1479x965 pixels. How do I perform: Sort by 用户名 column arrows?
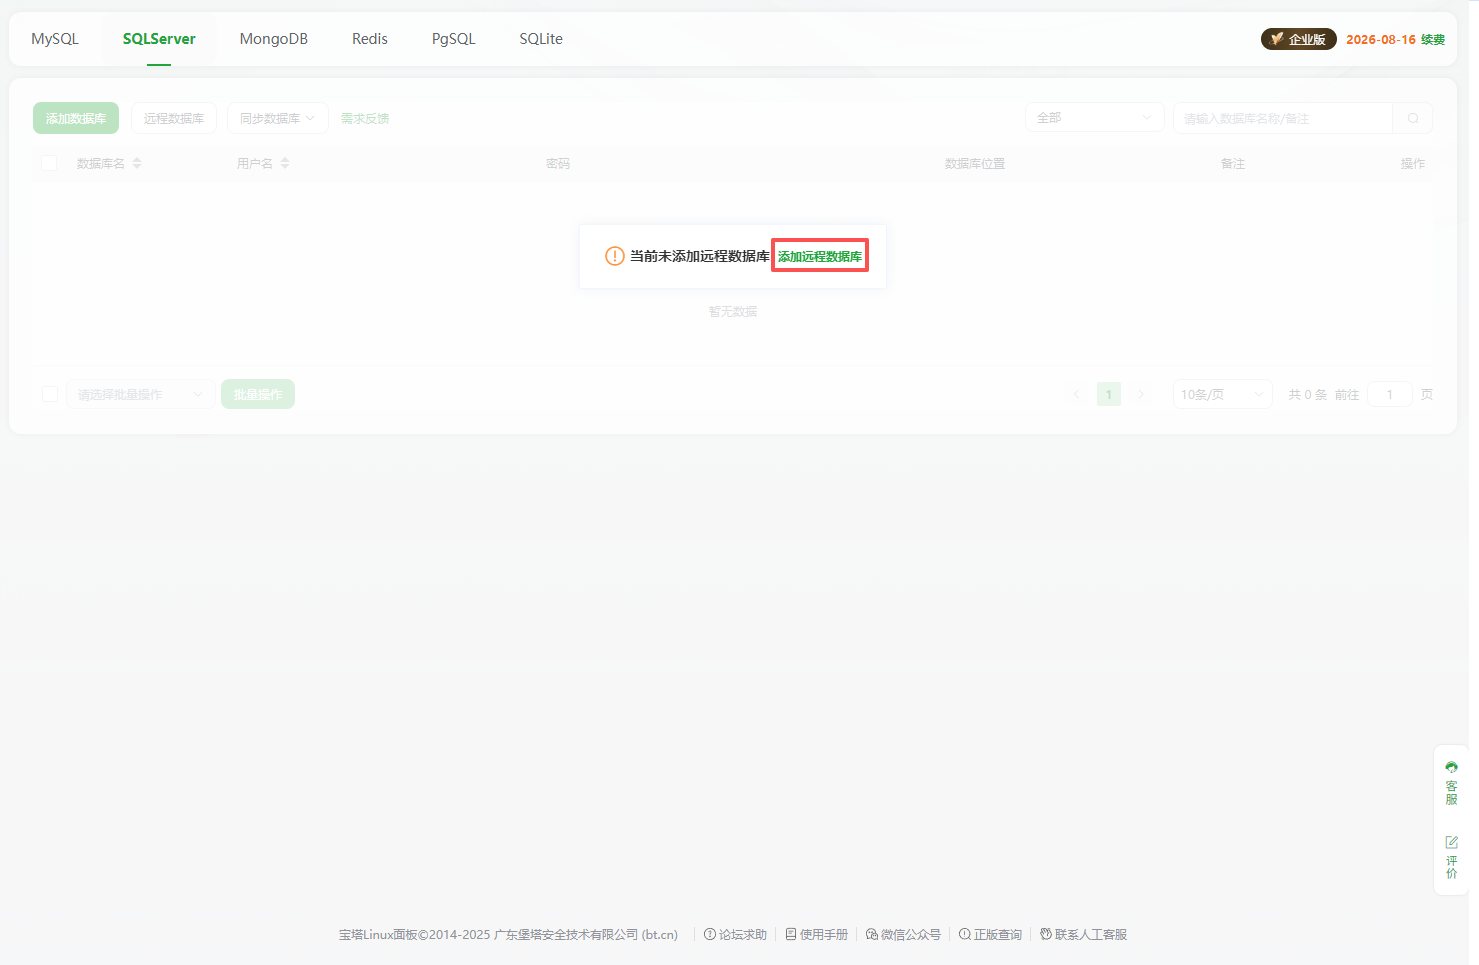(x=285, y=163)
